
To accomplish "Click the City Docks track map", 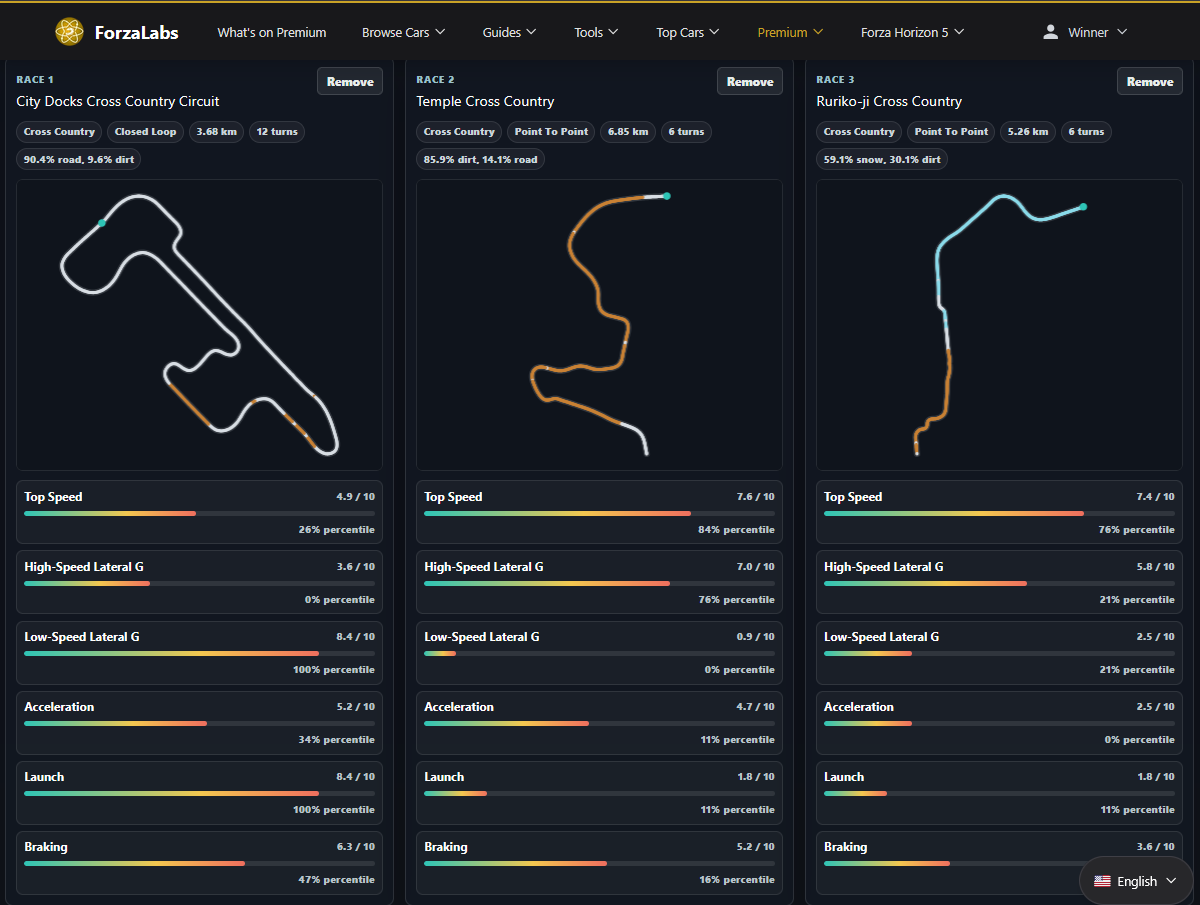I will click(200, 325).
